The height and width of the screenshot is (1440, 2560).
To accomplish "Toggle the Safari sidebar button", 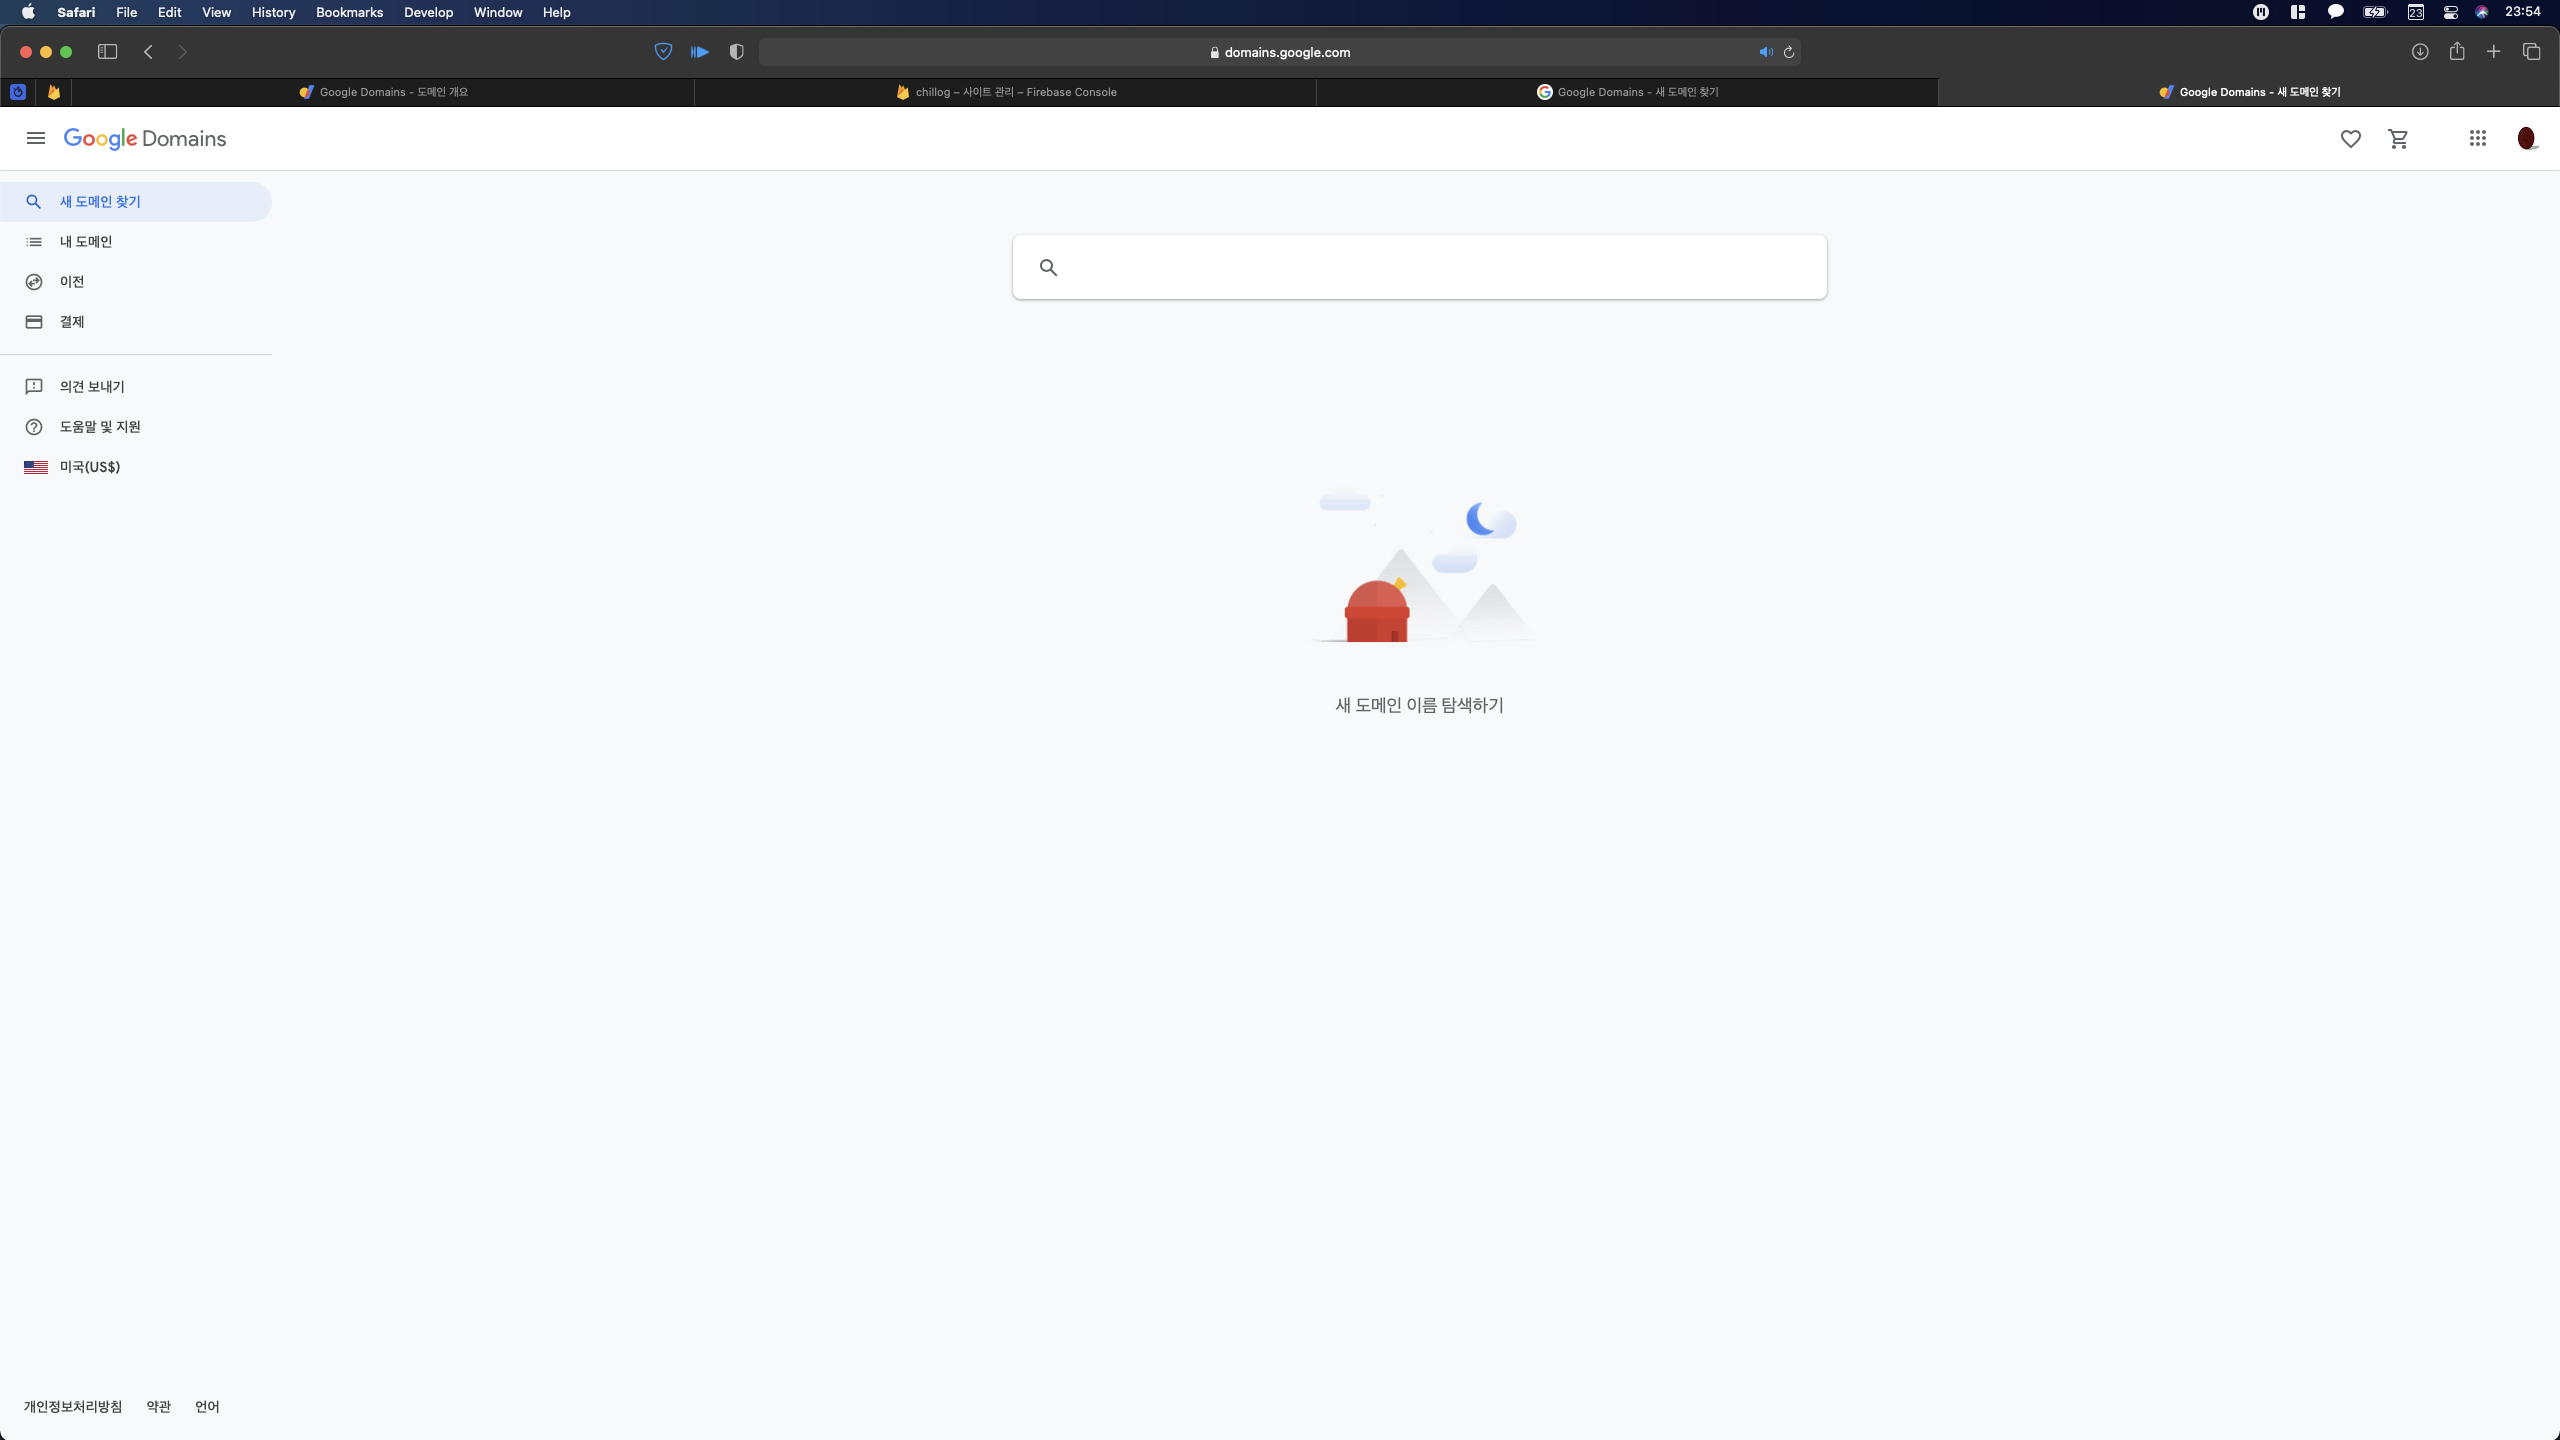I will pos(107,52).
